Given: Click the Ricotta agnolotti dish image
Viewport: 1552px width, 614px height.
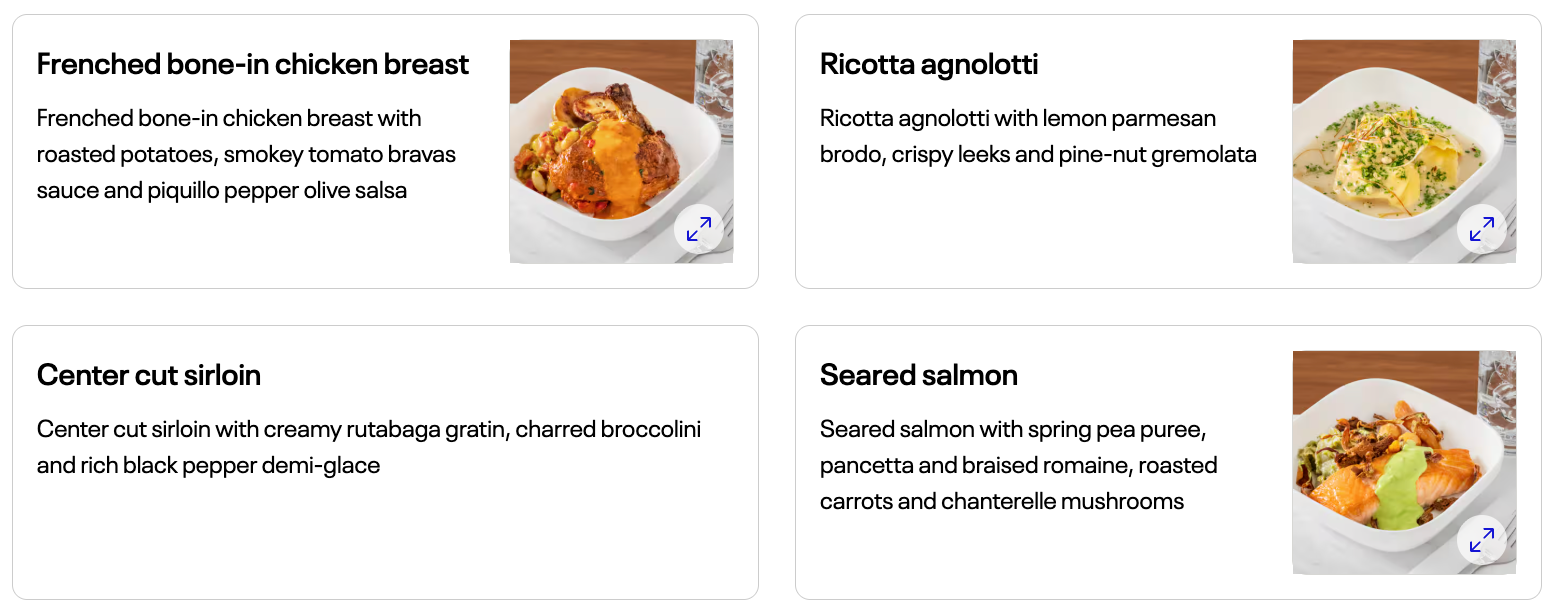Looking at the screenshot, I should coord(1404,152).
